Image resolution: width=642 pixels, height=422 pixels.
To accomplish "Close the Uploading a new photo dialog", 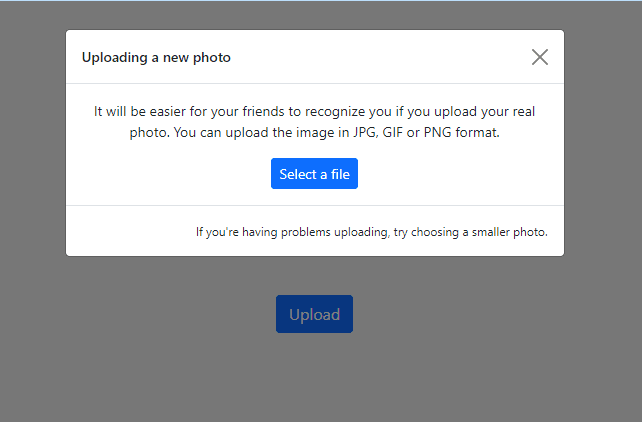I will [x=540, y=57].
